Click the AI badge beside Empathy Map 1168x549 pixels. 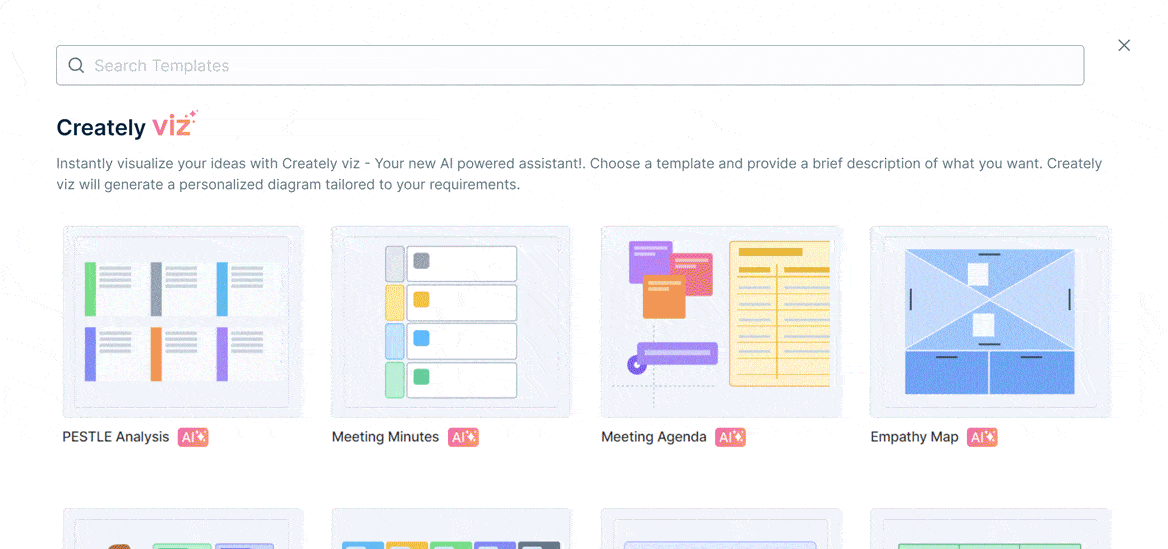click(x=982, y=437)
